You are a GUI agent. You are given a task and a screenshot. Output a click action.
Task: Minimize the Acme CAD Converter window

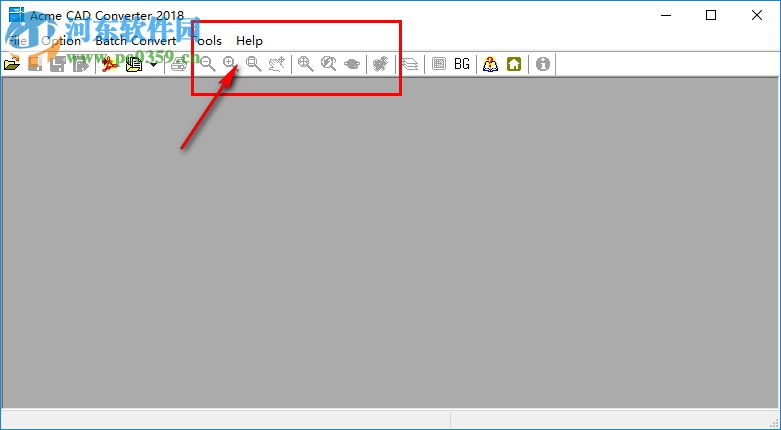coord(666,15)
